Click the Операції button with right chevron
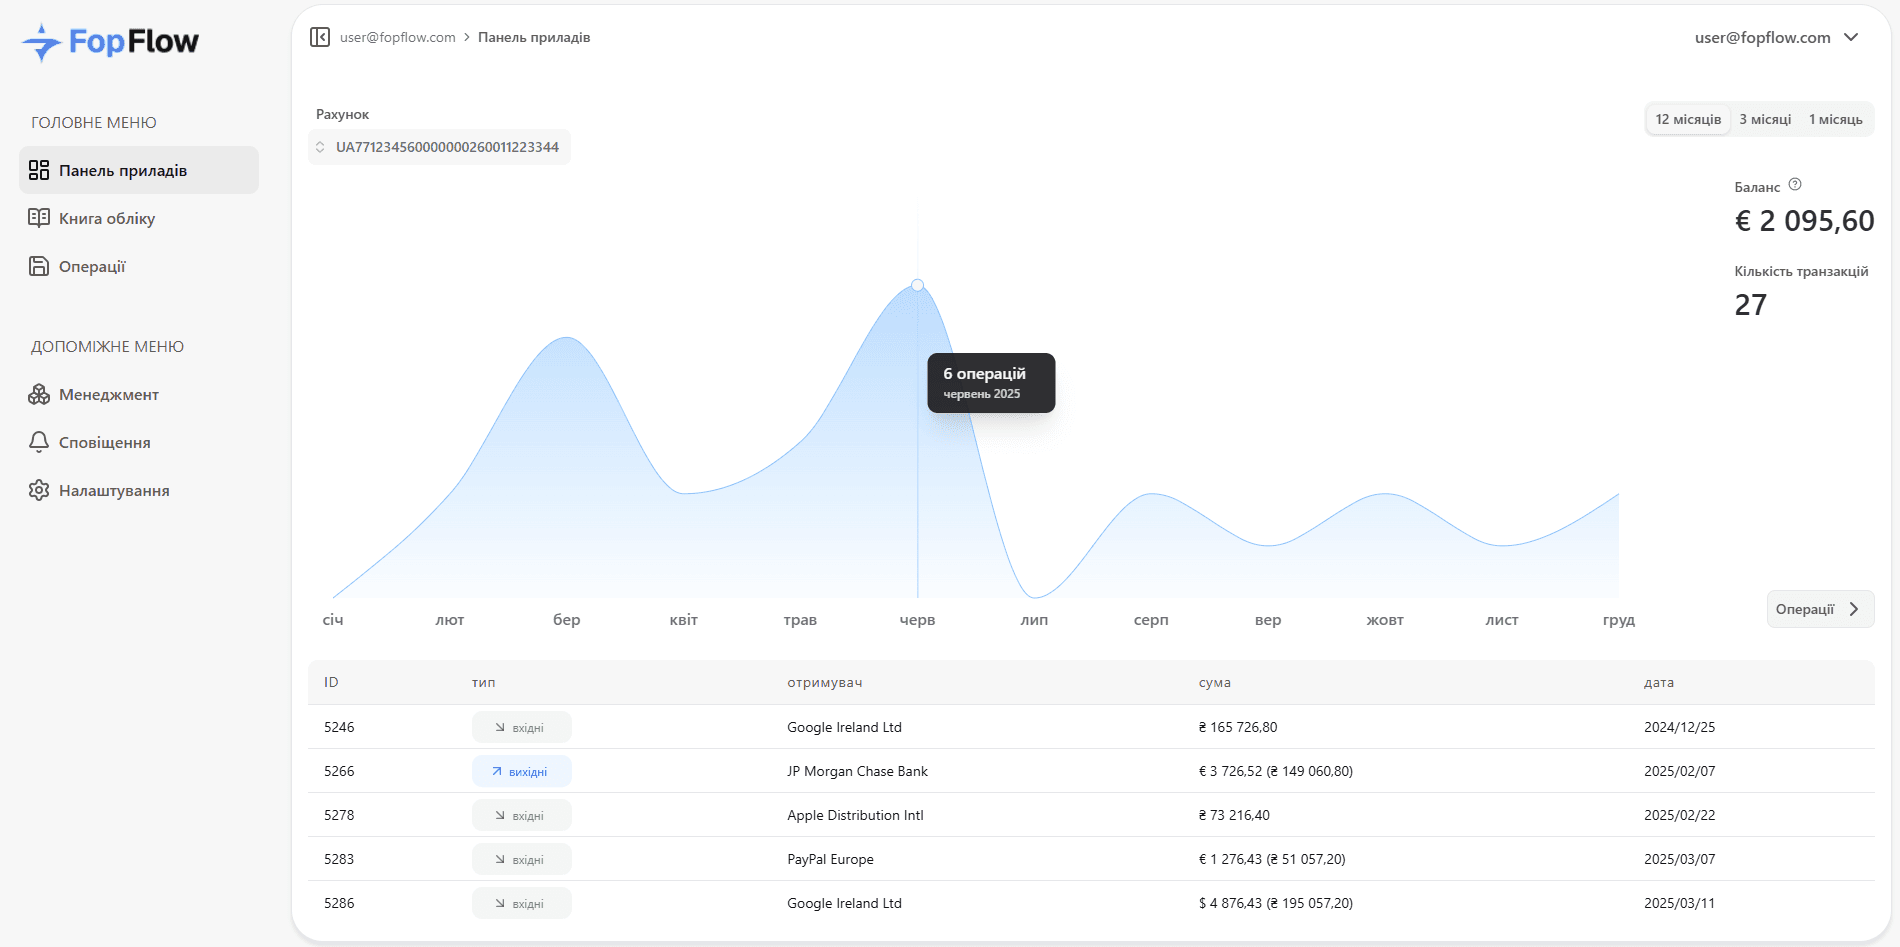 (1819, 609)
